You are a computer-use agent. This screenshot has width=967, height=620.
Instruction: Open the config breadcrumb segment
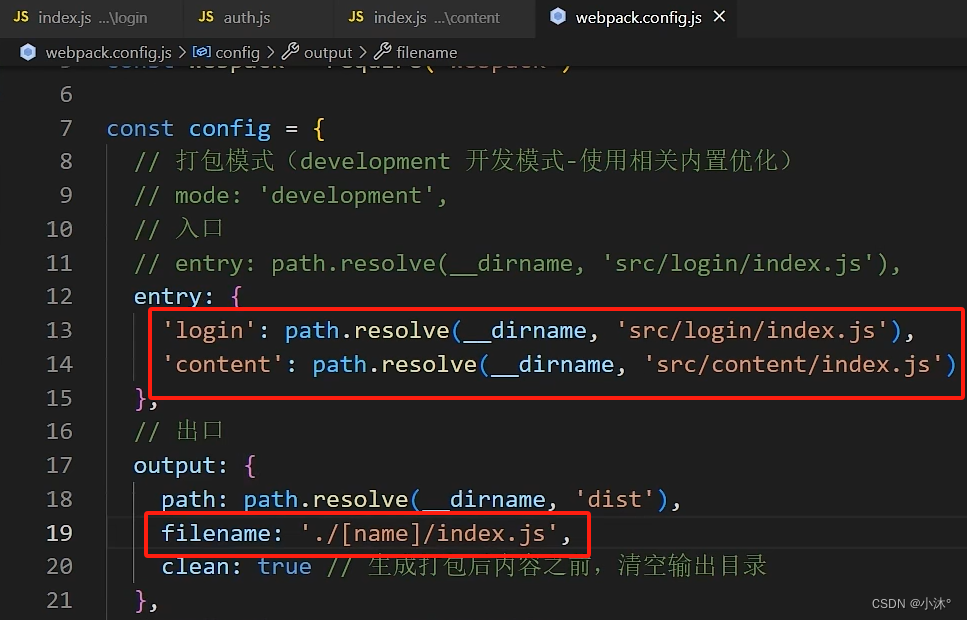pyautogui.click(x=237, y=52)
